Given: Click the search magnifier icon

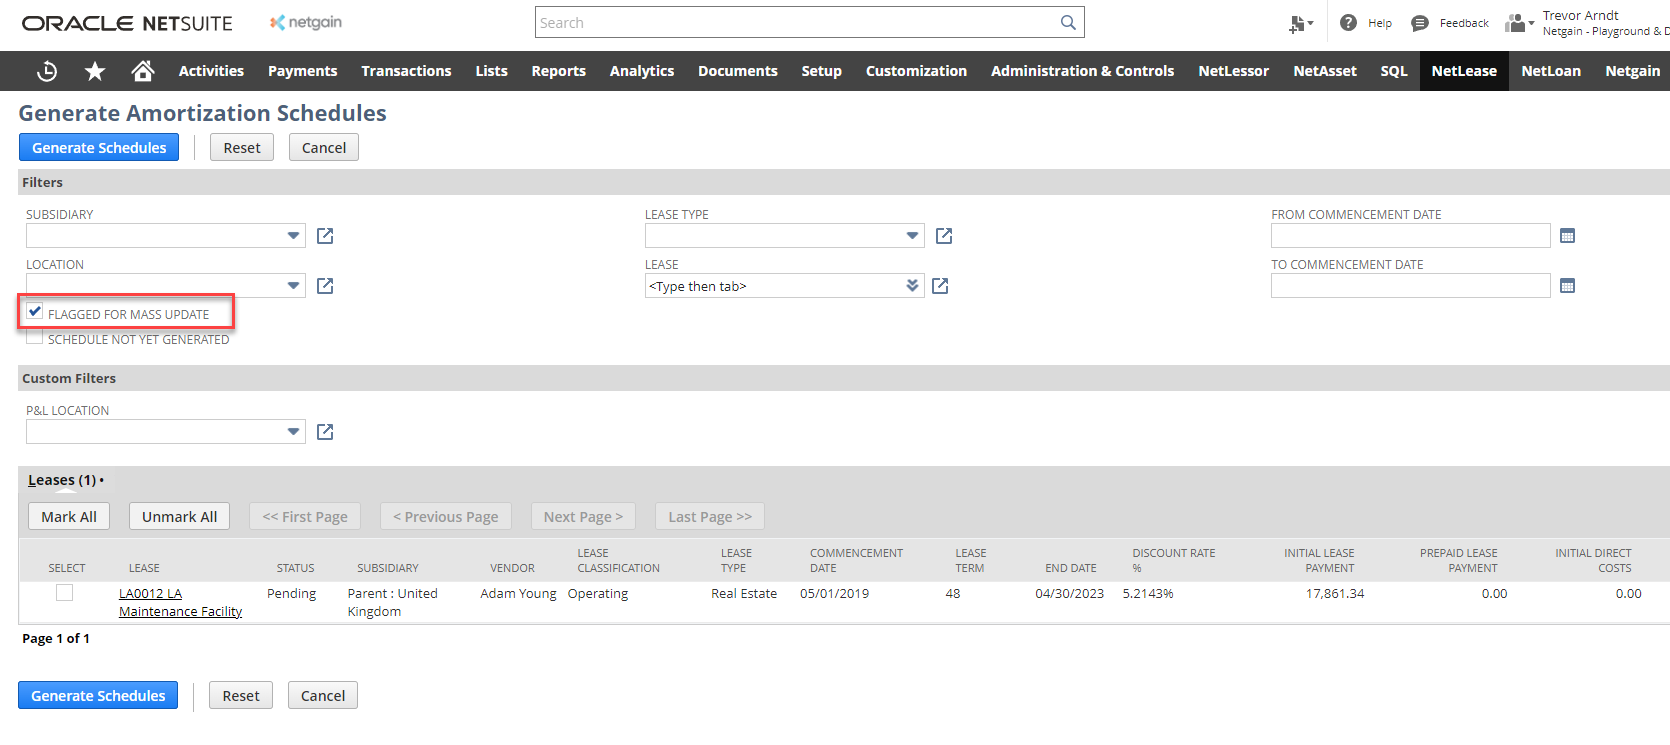Looking at the screenshot, I should coord(1068,22).
